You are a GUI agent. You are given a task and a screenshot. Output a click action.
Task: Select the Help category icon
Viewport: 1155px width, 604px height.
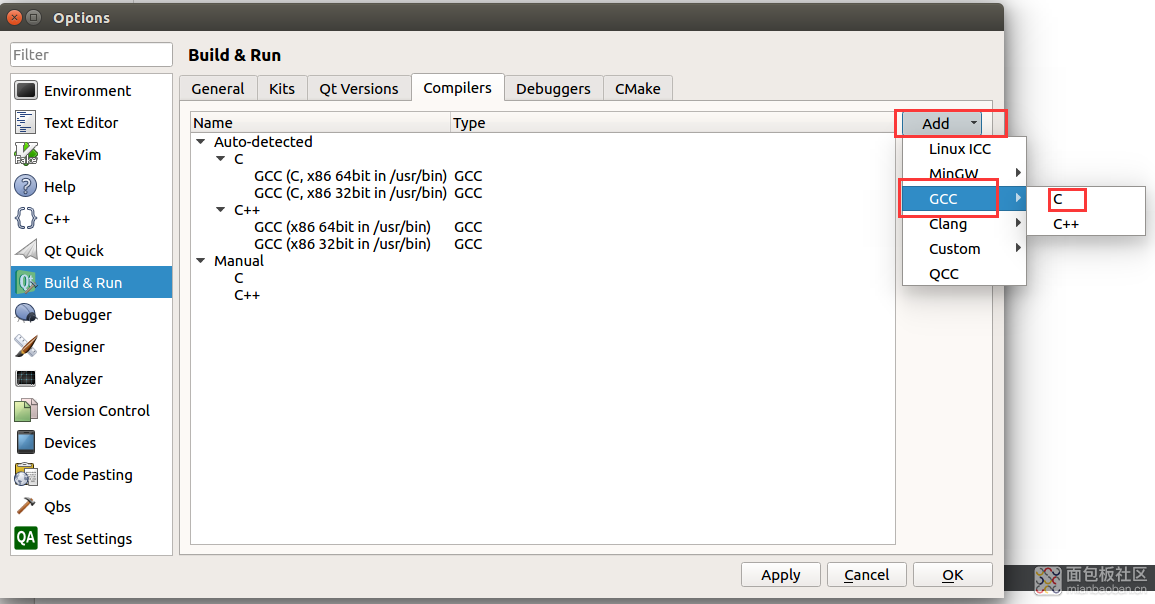pyautogui.click(x=26, y=186)
